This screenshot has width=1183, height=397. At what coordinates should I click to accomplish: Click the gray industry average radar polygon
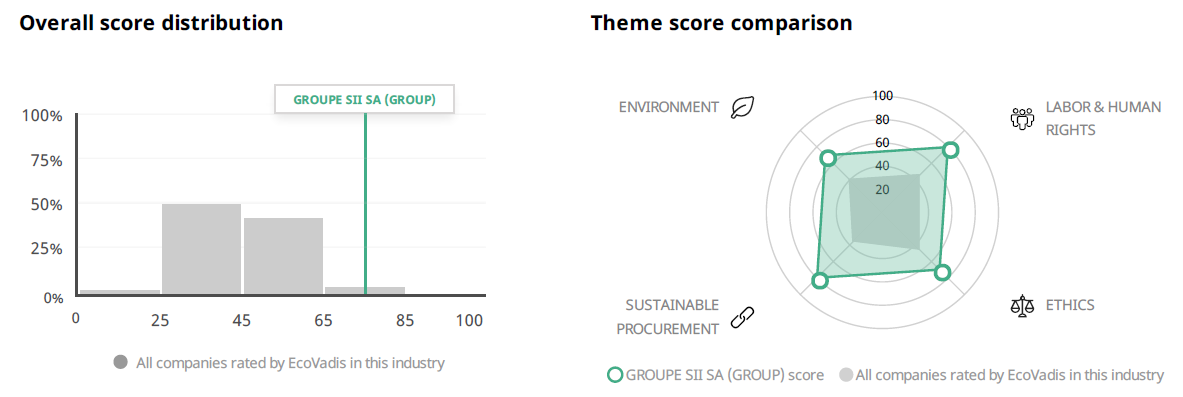coord(884,213)
